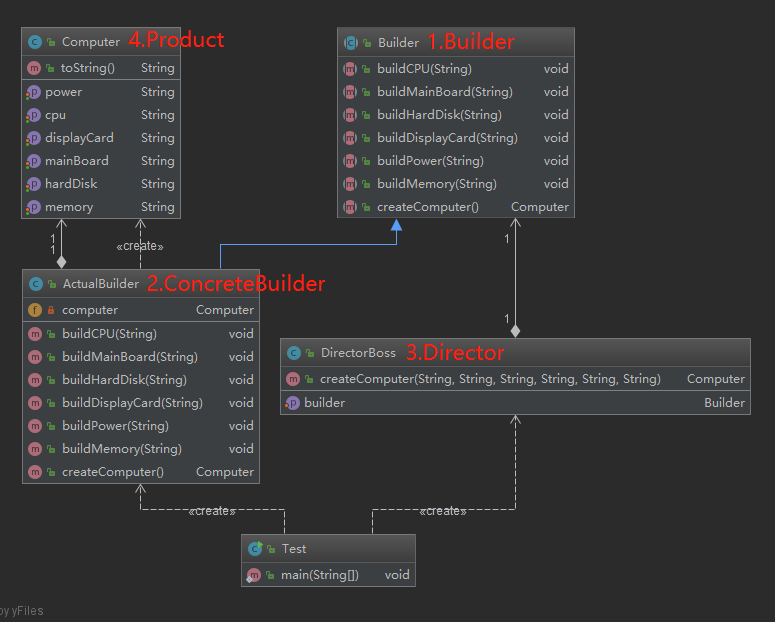Click the method icon of Builder's buildCPU(String)

pyautogui.click(x=350, y=69)
